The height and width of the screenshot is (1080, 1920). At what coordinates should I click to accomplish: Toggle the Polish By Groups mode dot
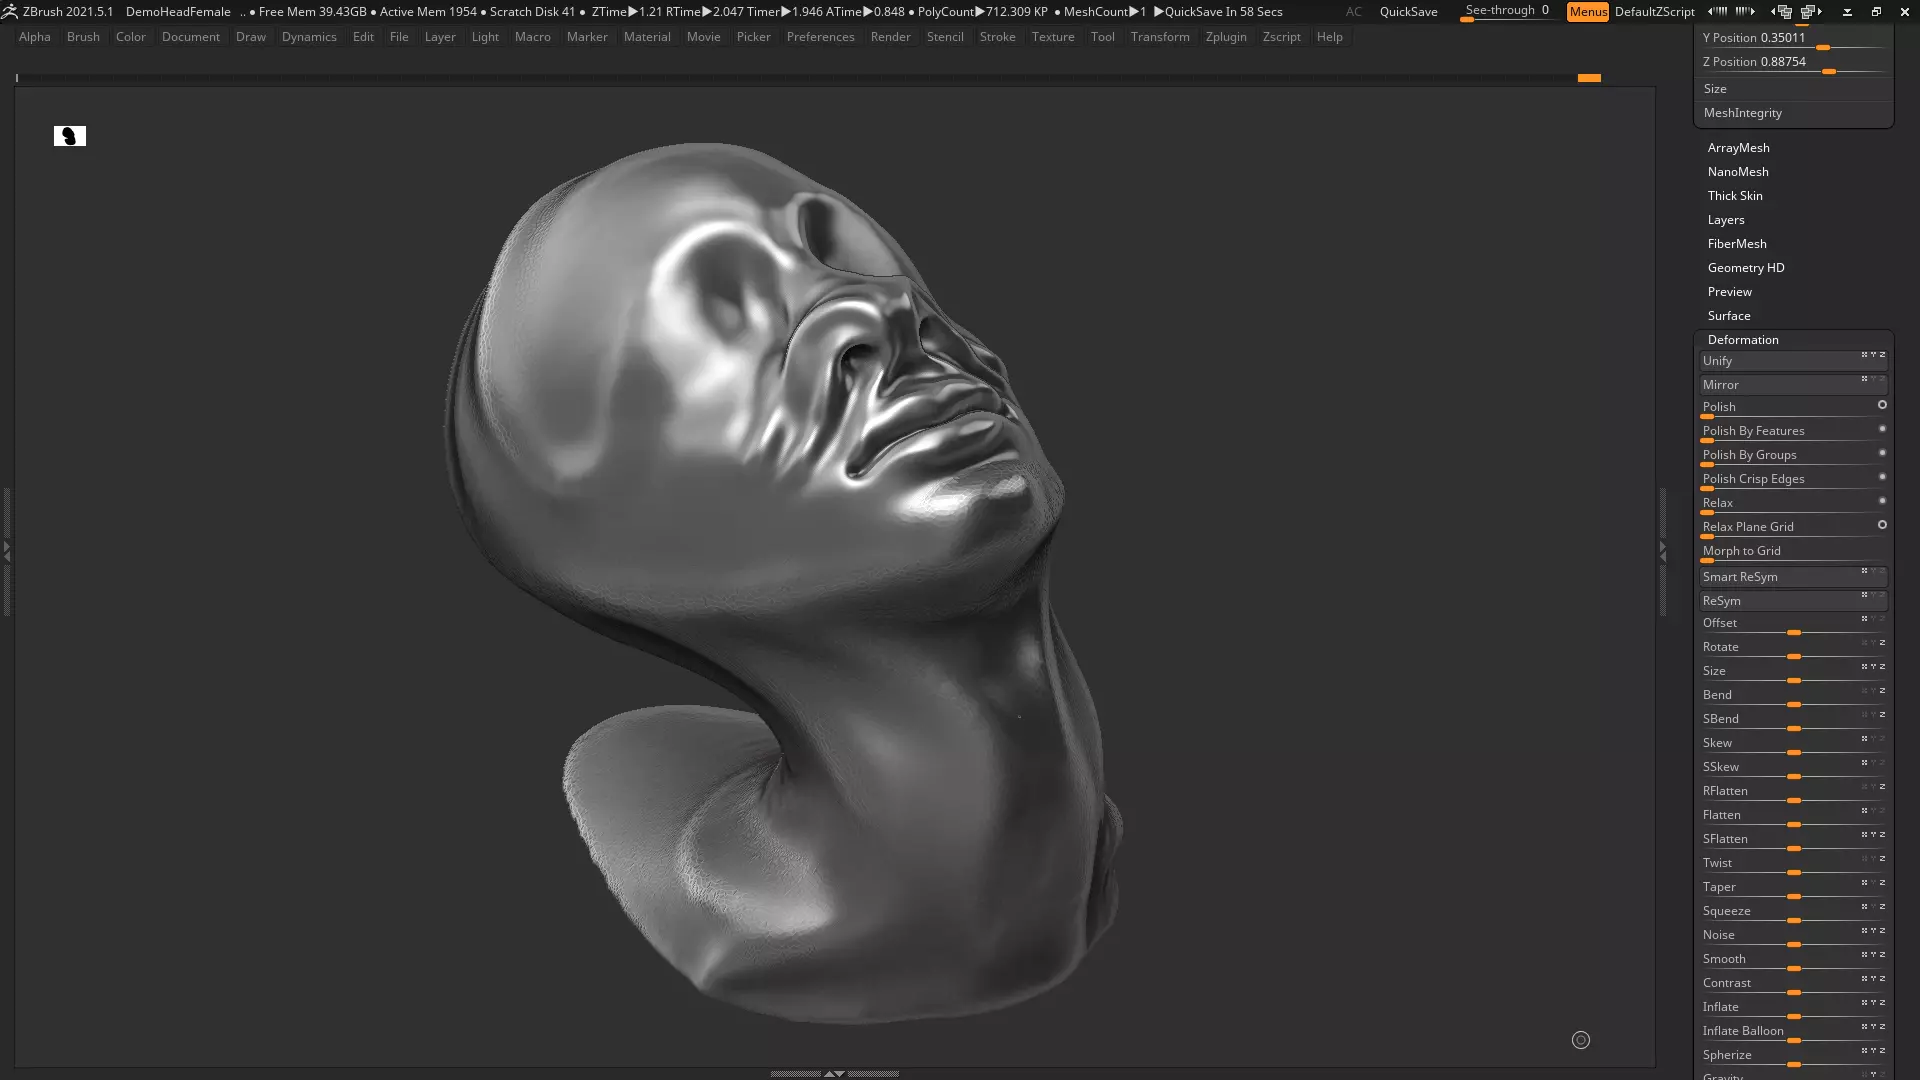1882,453
